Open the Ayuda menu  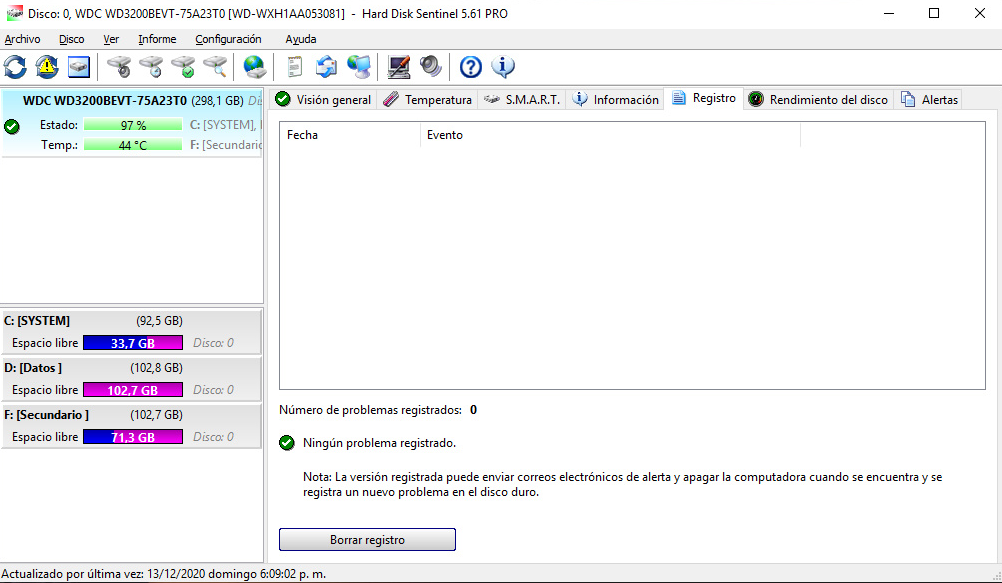300,39
